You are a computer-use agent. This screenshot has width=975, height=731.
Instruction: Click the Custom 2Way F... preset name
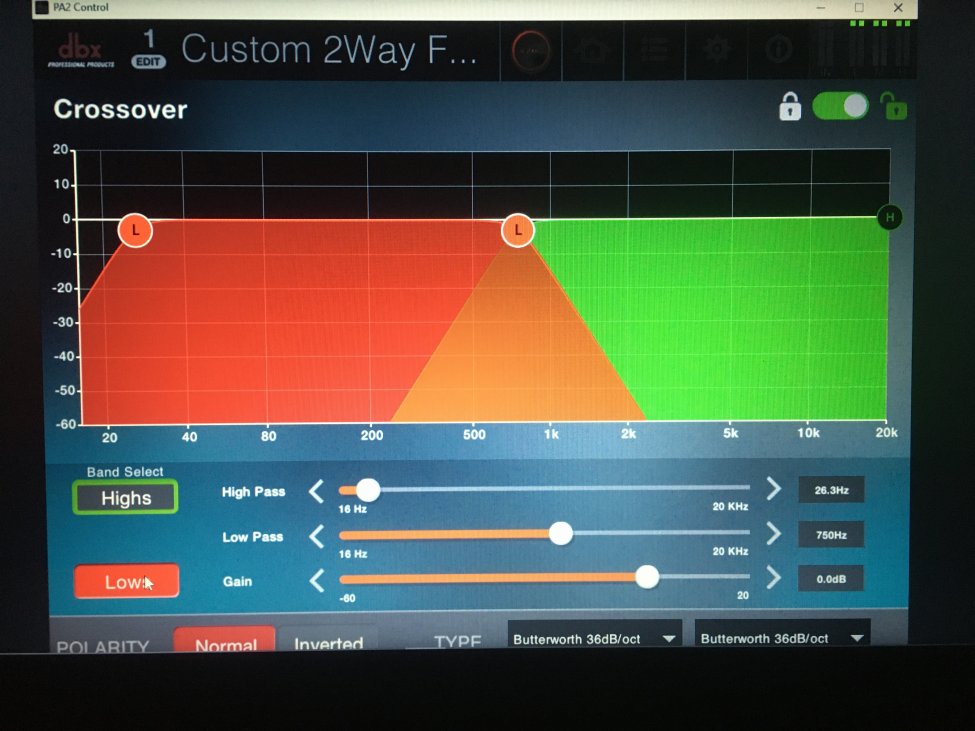[x=329, y=50]
